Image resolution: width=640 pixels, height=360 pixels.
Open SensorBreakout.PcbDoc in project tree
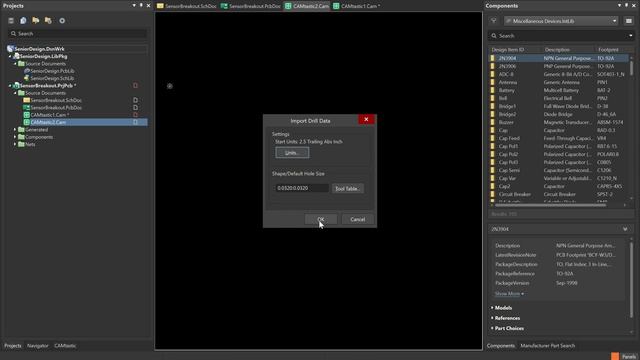coord(56,108)
